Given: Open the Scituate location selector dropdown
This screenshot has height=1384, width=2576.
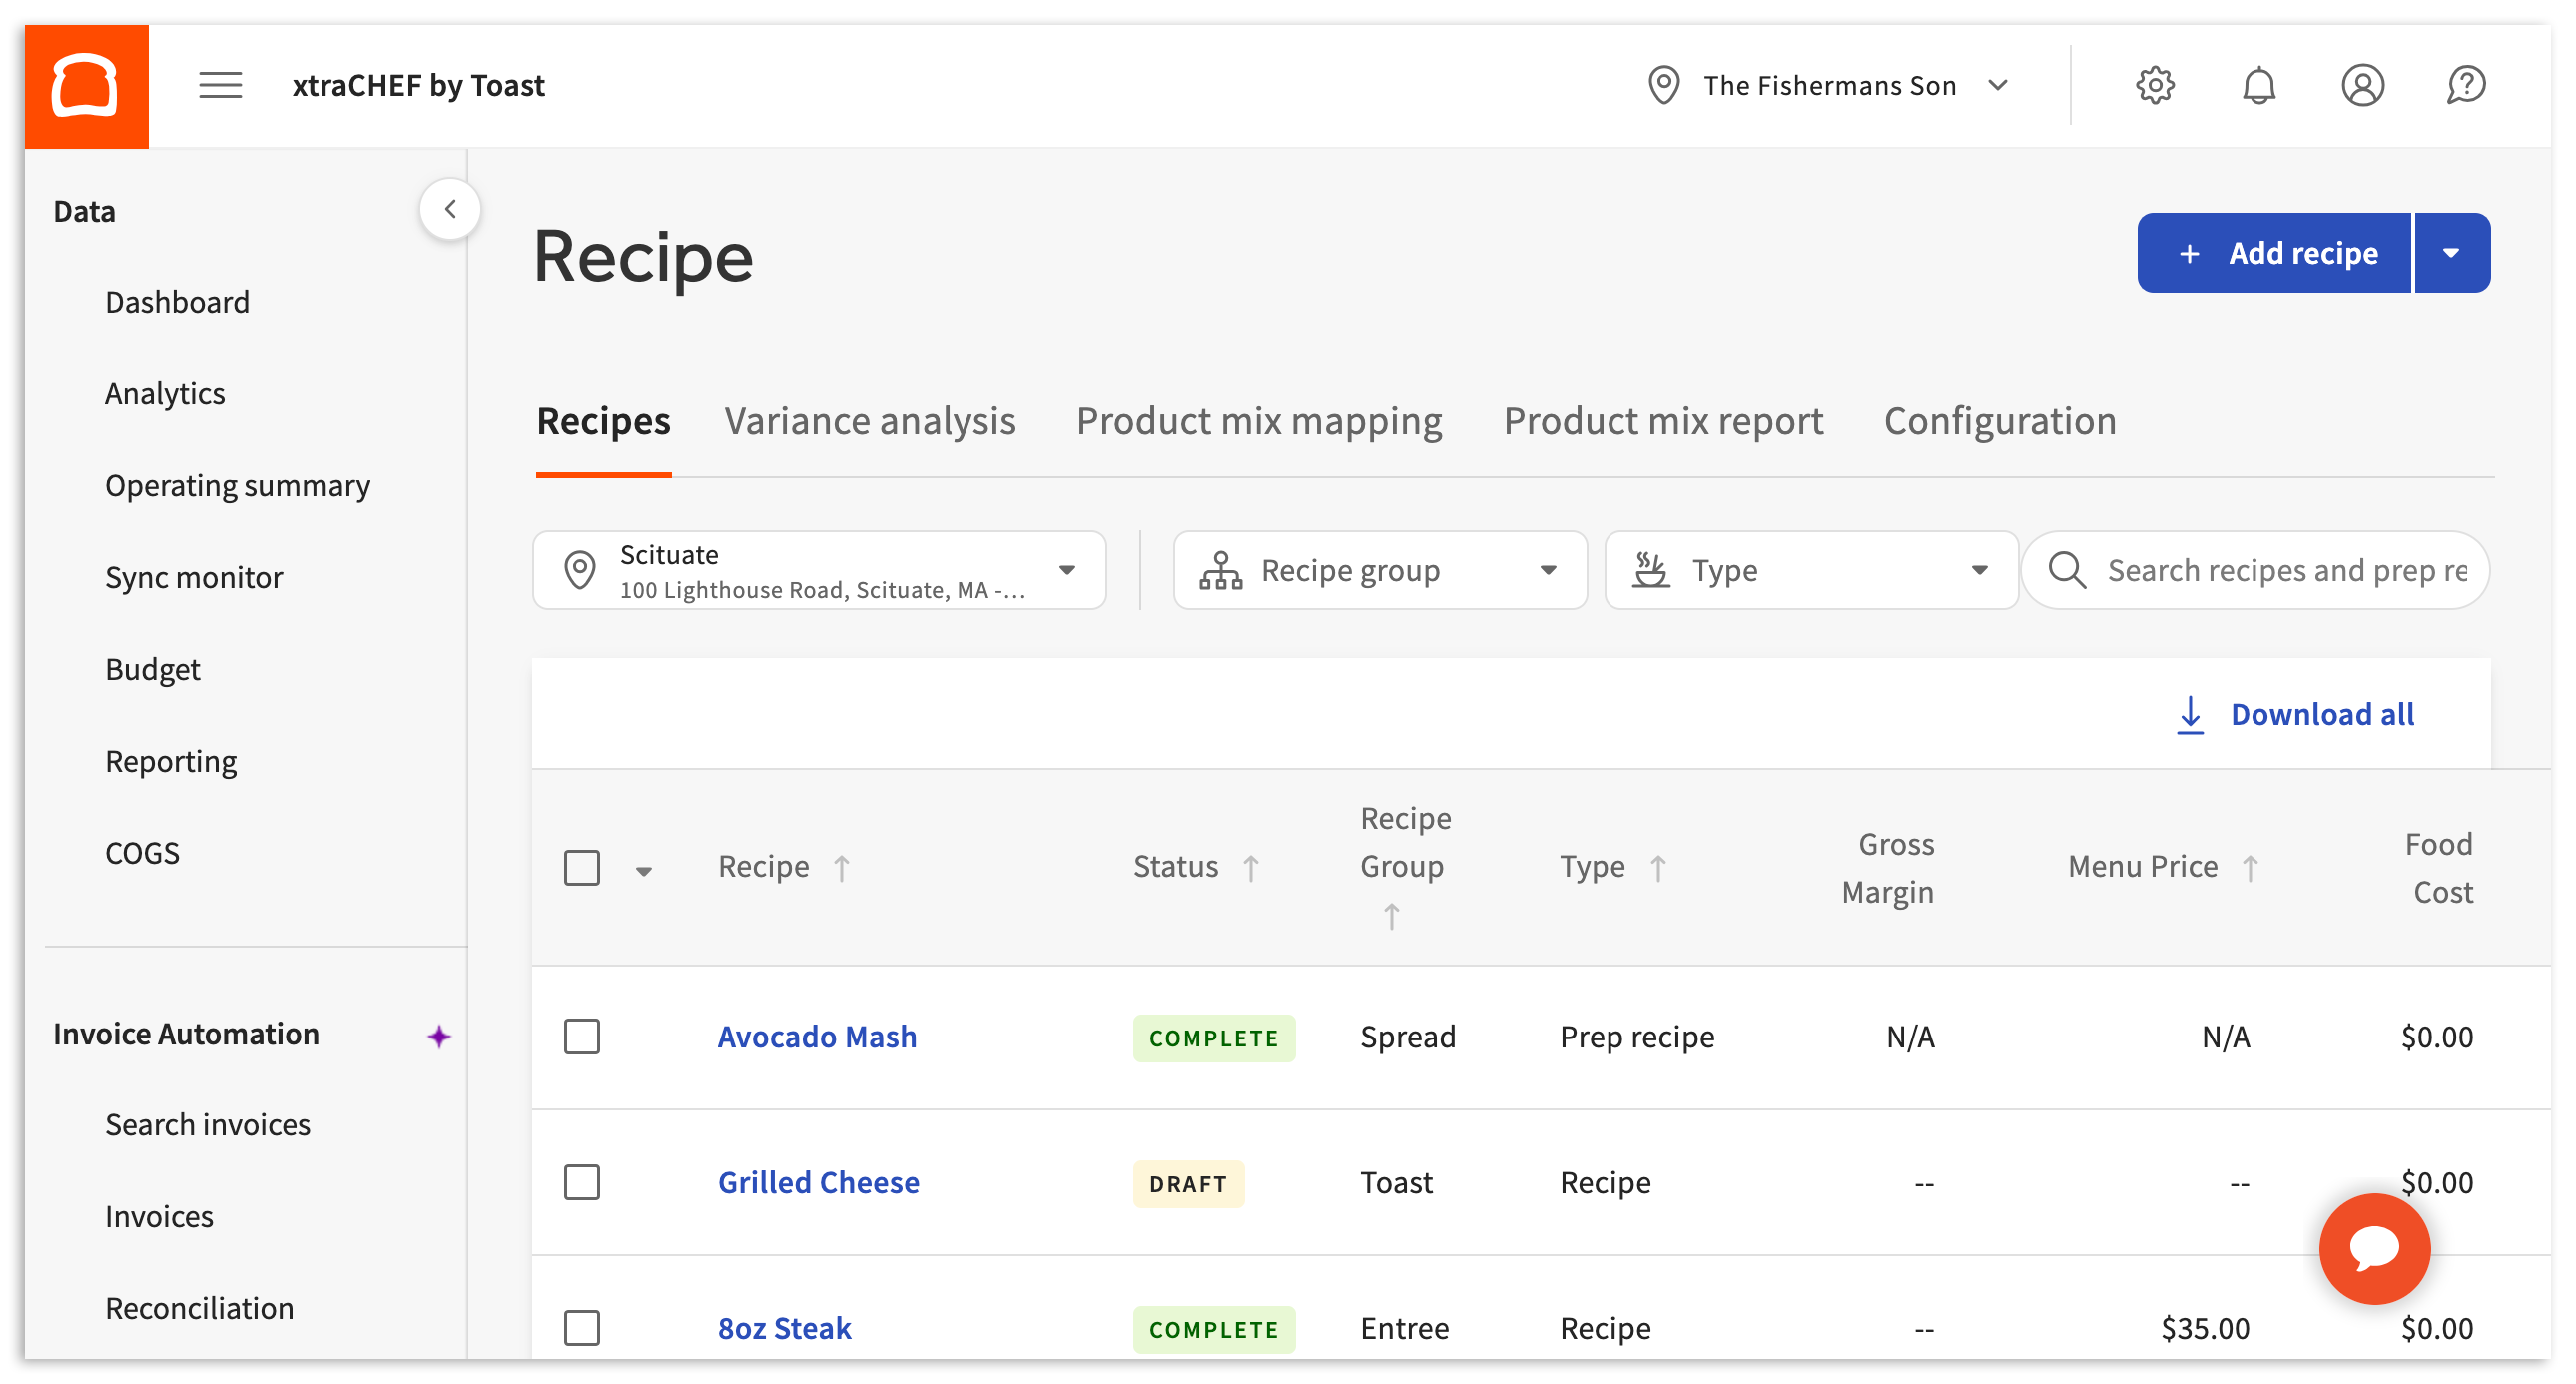Looking at the screenshot, I should [x=820, y=570].
